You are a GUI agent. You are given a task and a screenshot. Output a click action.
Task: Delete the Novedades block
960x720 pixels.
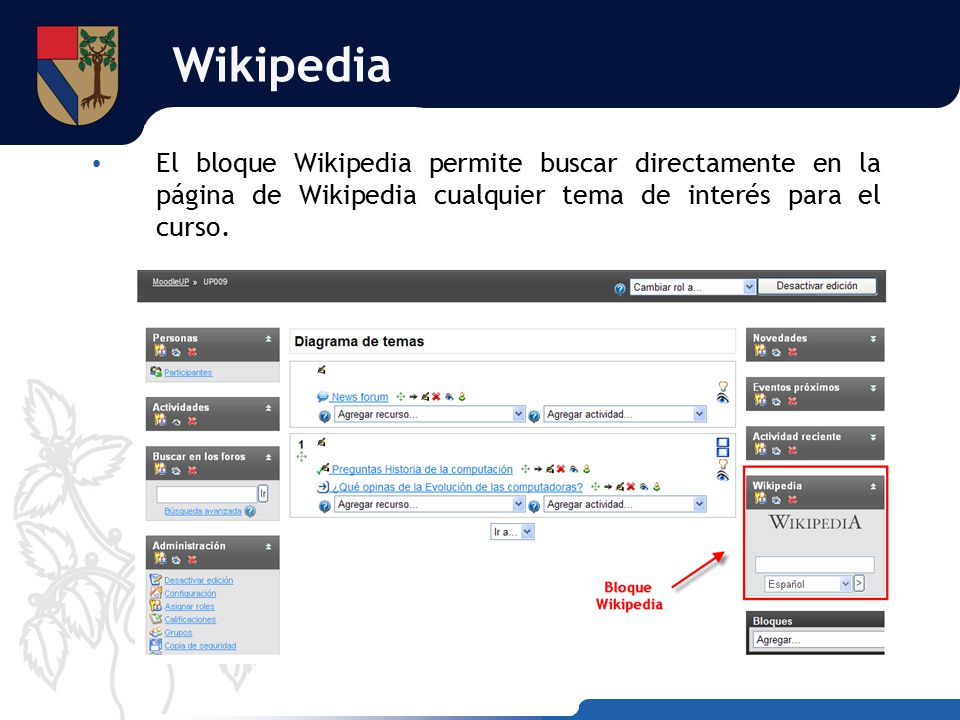coord(792,352)
